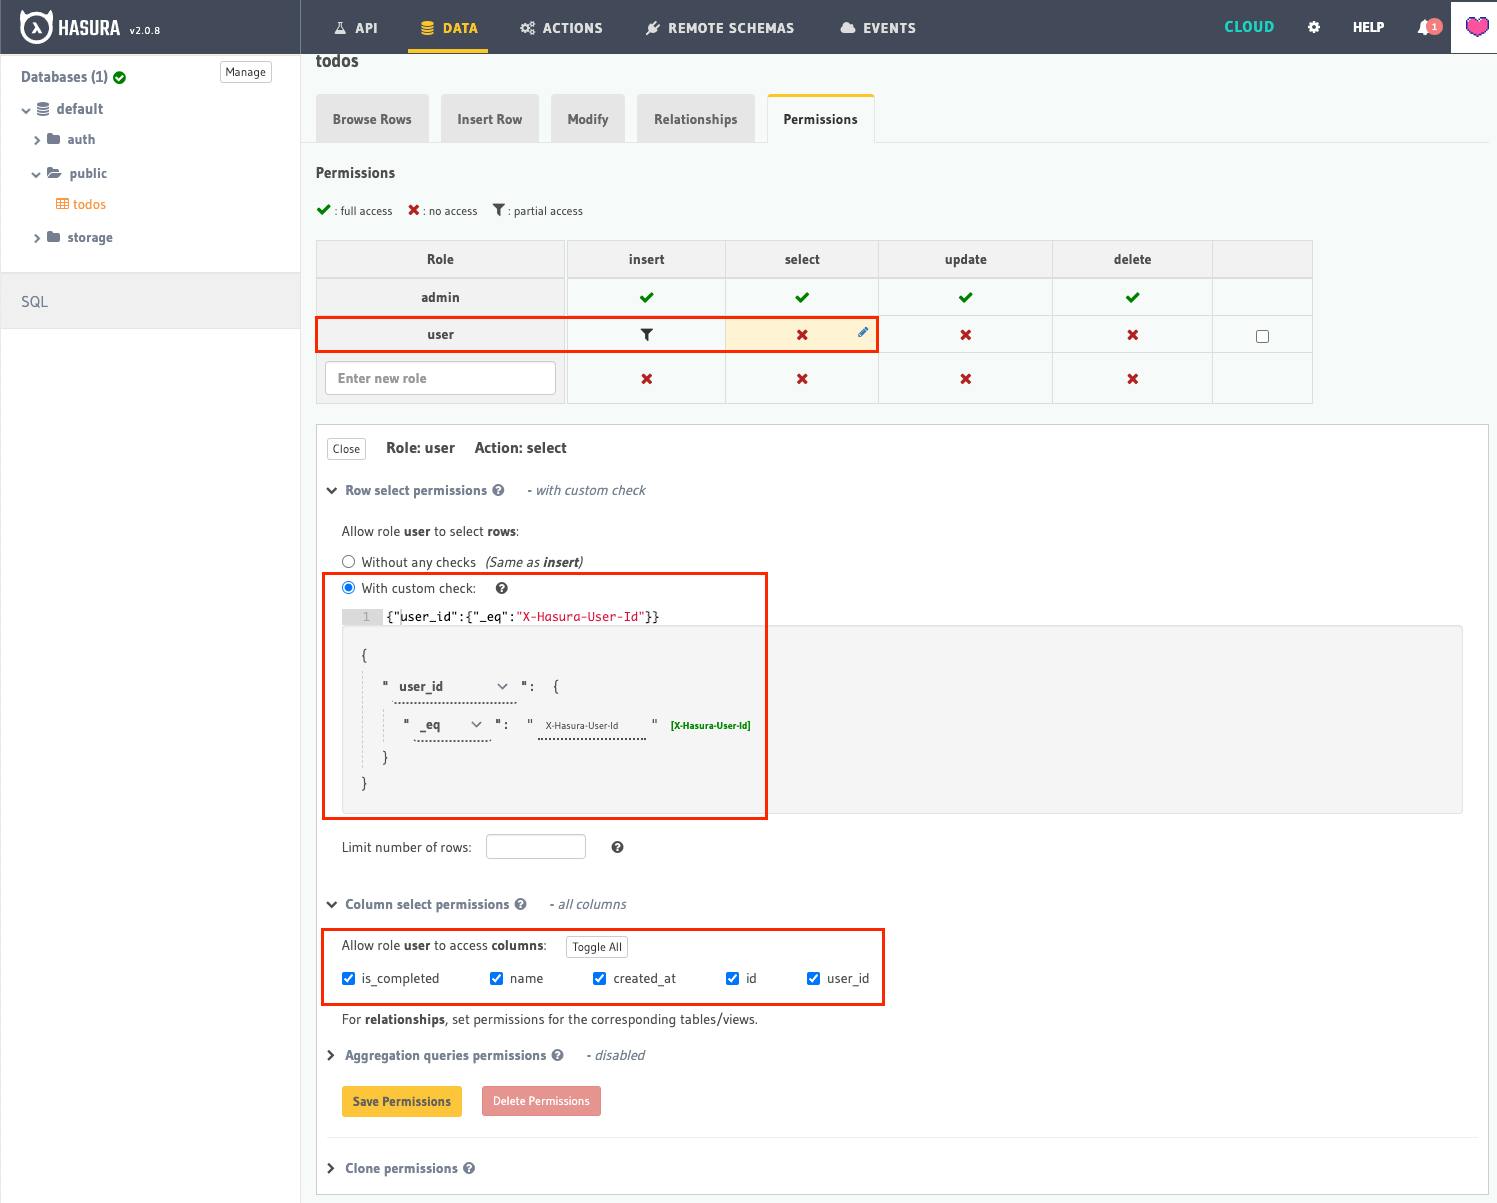The height and width of the screenshot is (1203, 1497).
Task: Uncheck the is_completed column checkbox
Action: 348,978
